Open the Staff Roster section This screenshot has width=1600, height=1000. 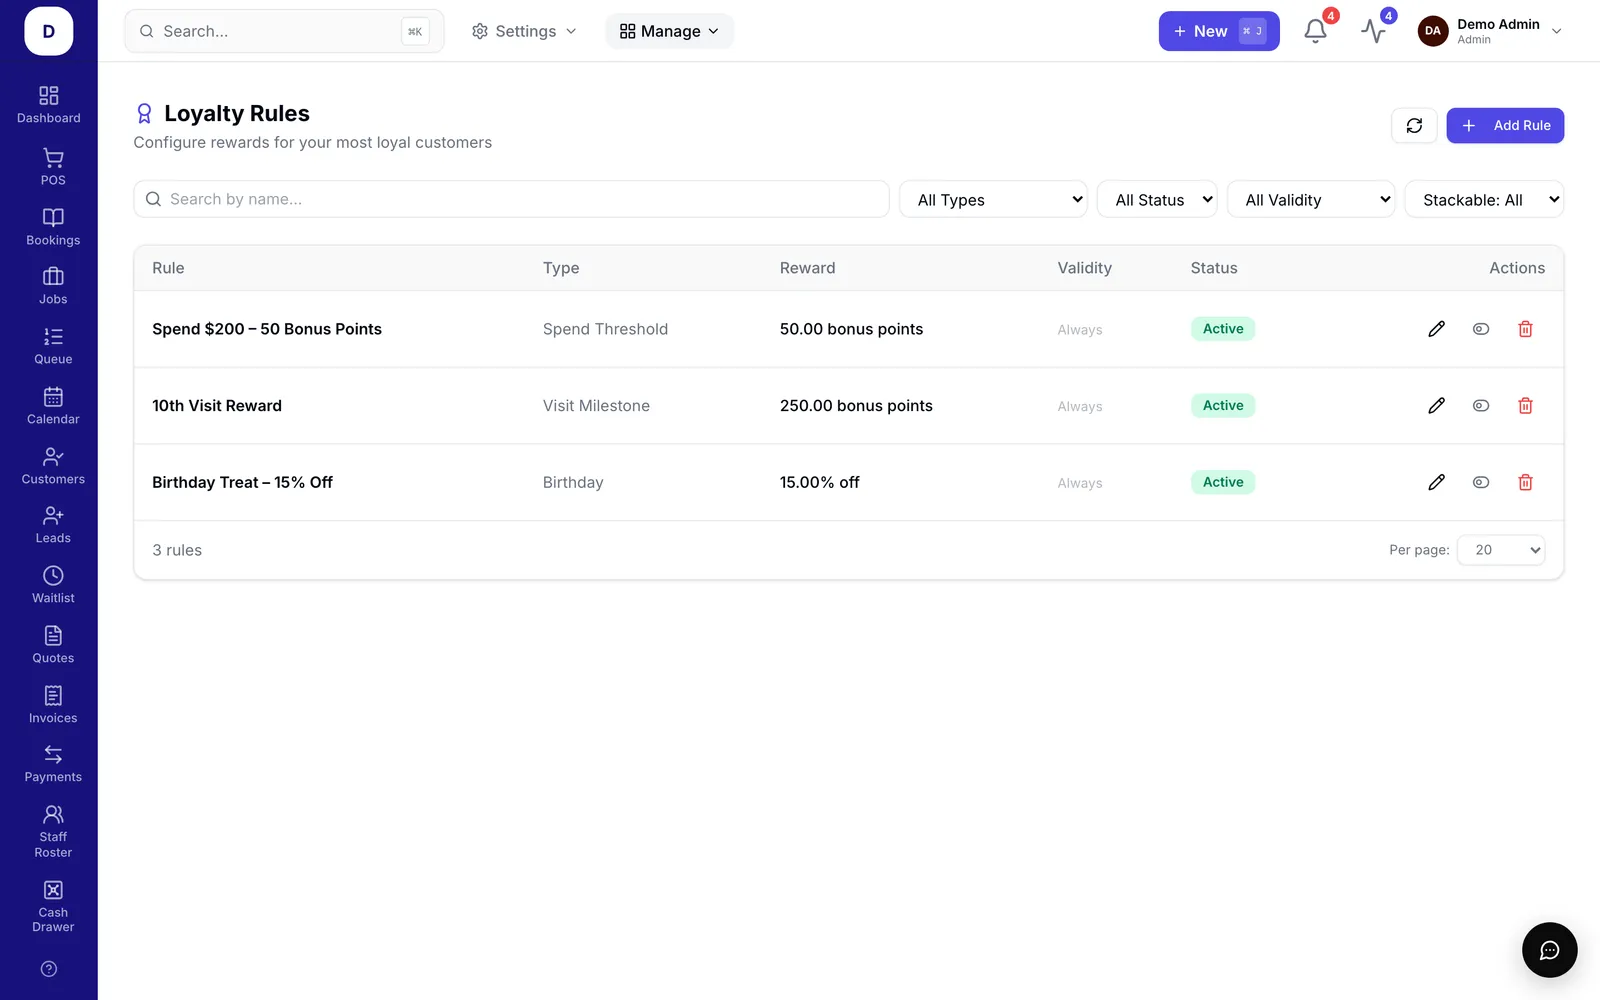(53, 831)
